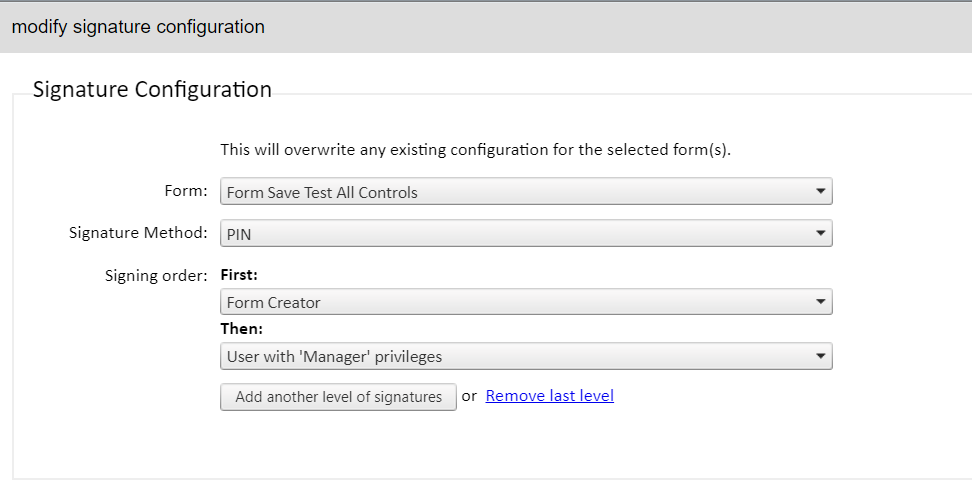Click the 'Form:' field label

pyautogui.click(x=185, y=190)
